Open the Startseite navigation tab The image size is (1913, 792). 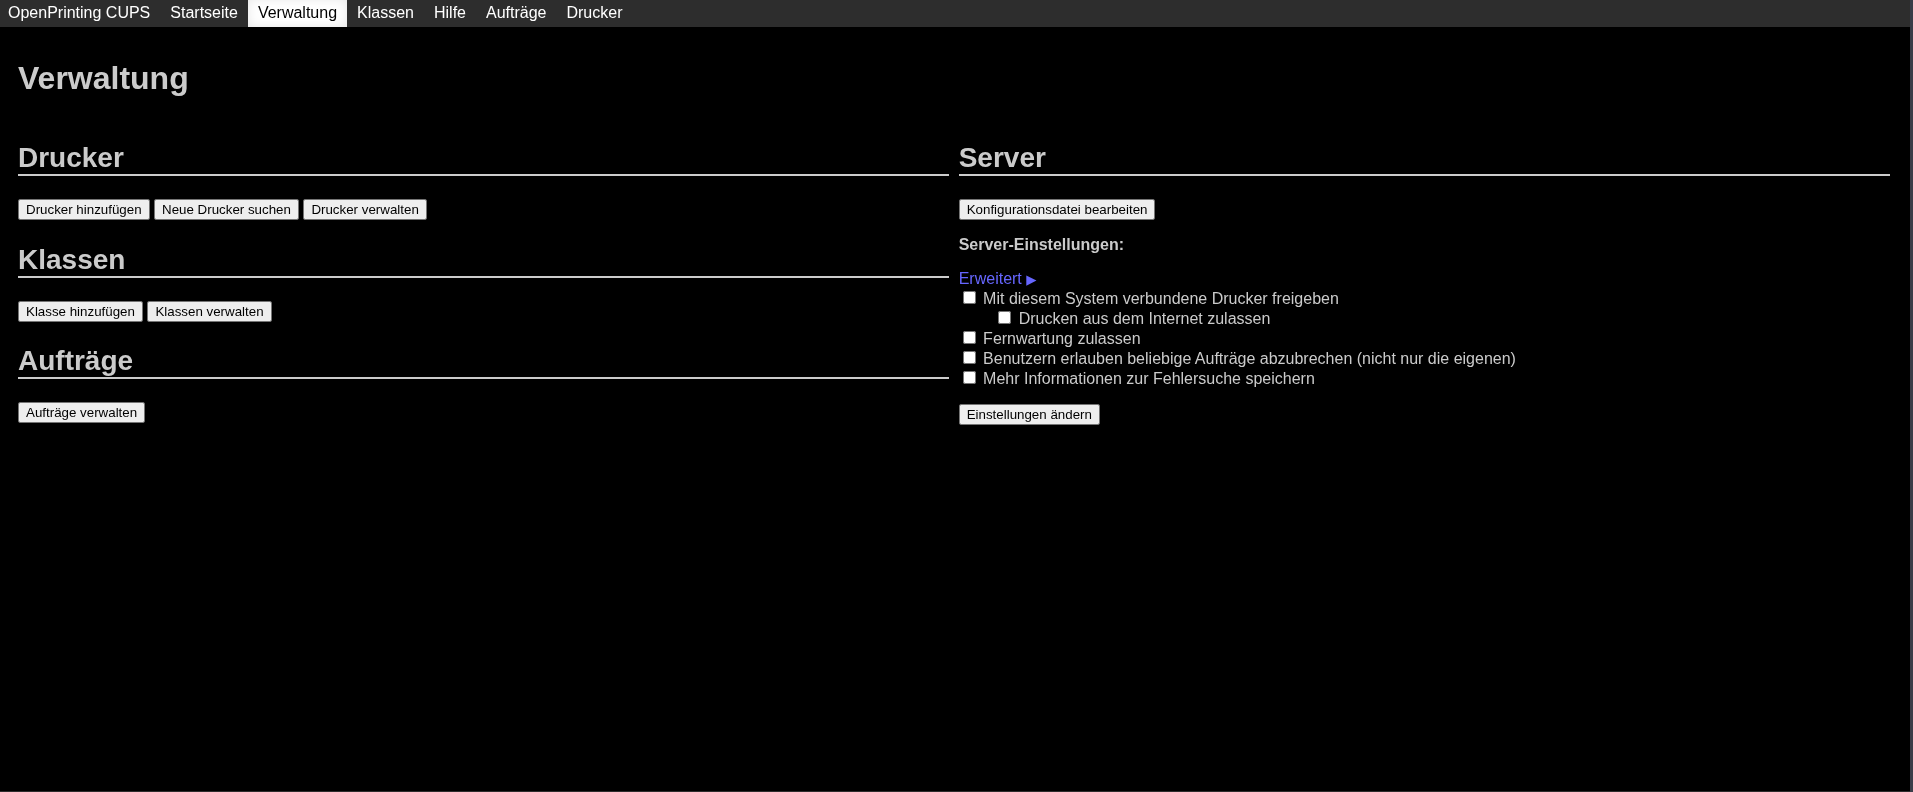[203, 13]
